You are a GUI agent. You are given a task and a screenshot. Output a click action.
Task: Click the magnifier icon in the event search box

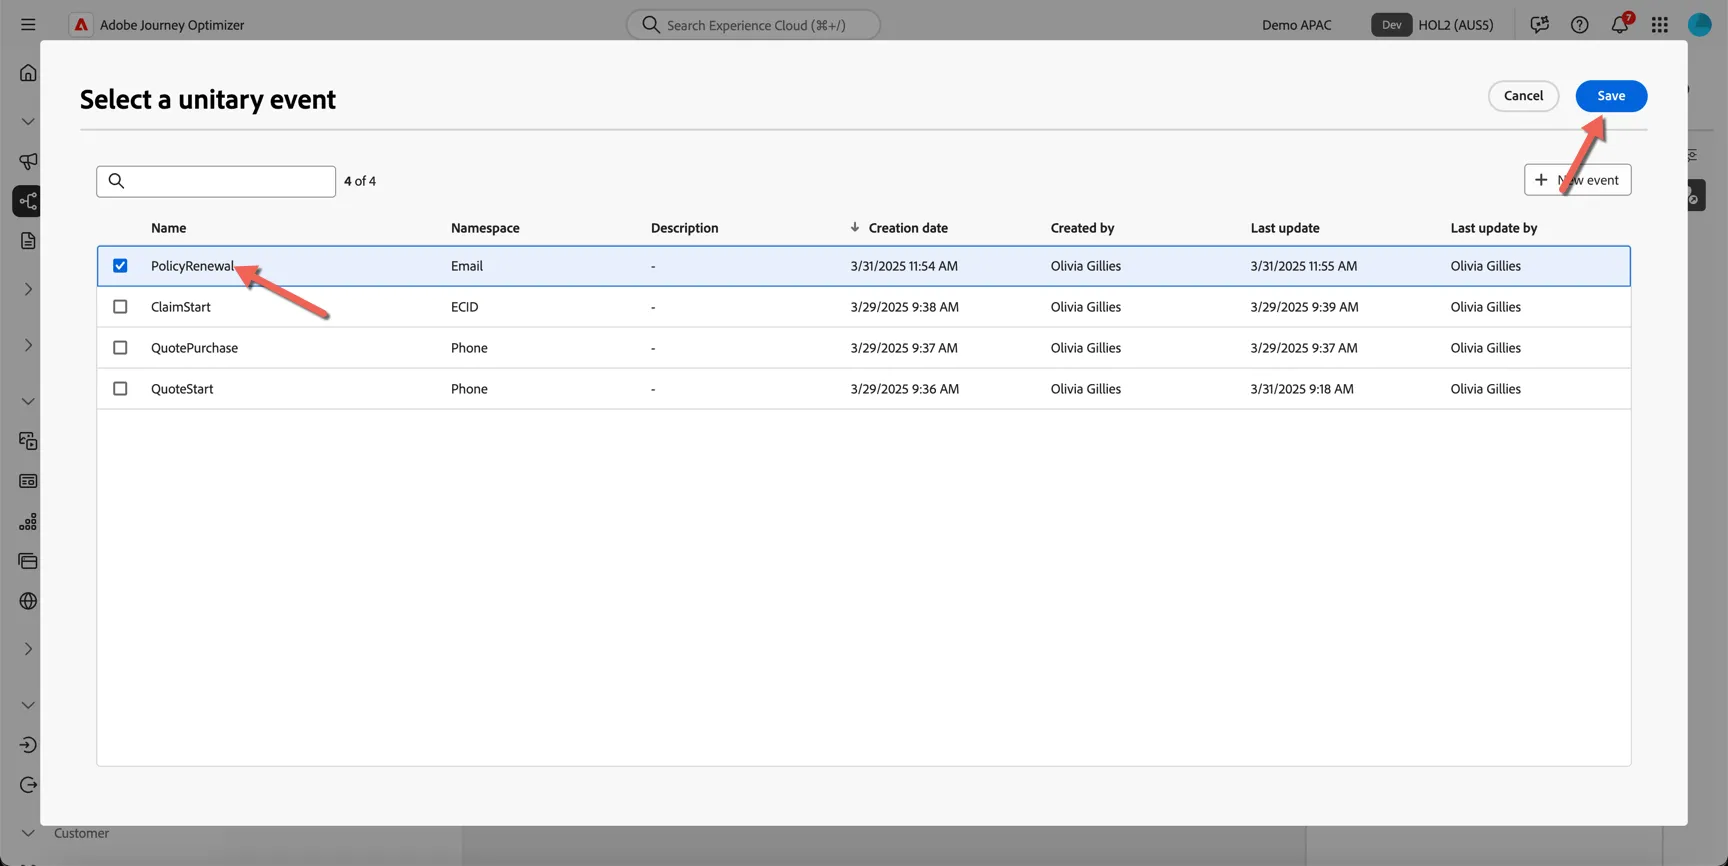pyautogui.click(x=116, y=181)
